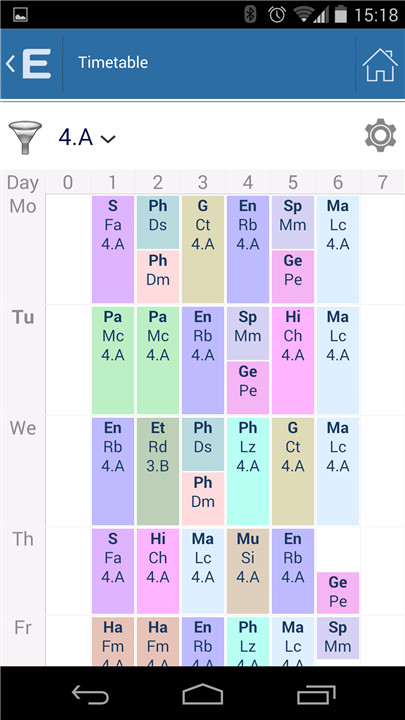This screenshot has height=720, width=405.
Task: Go back using the E logo button
Action: (28, 63)
